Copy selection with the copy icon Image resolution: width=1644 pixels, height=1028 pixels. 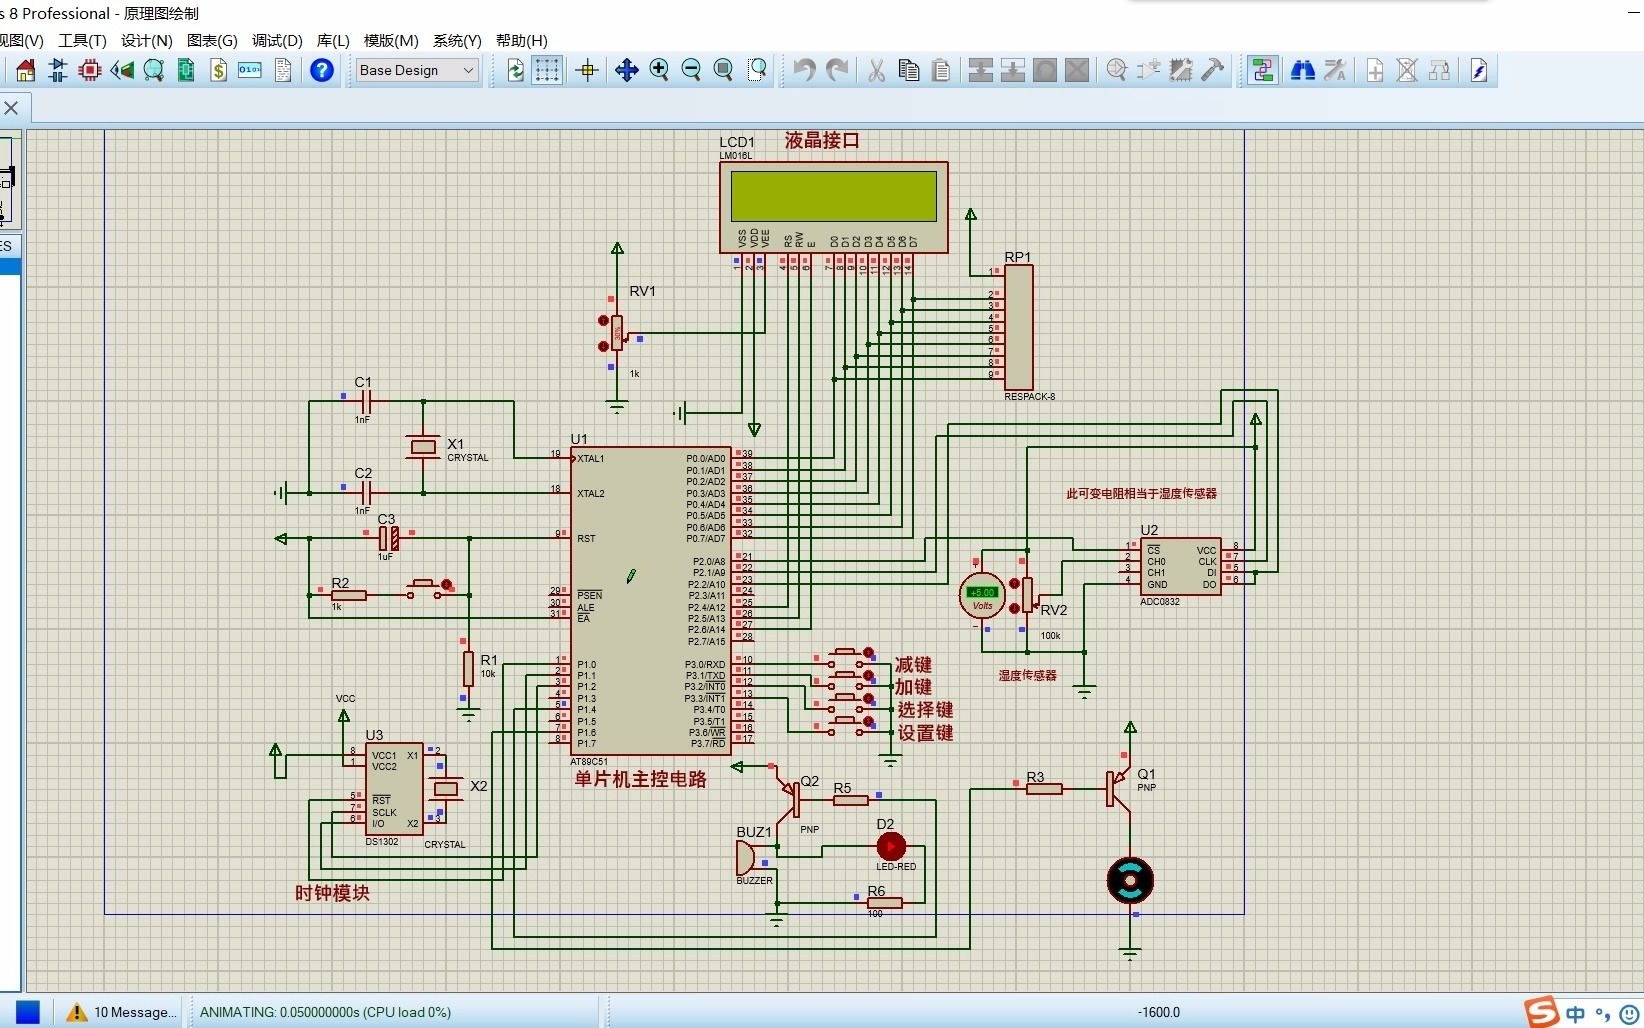[x=909, y=70]
